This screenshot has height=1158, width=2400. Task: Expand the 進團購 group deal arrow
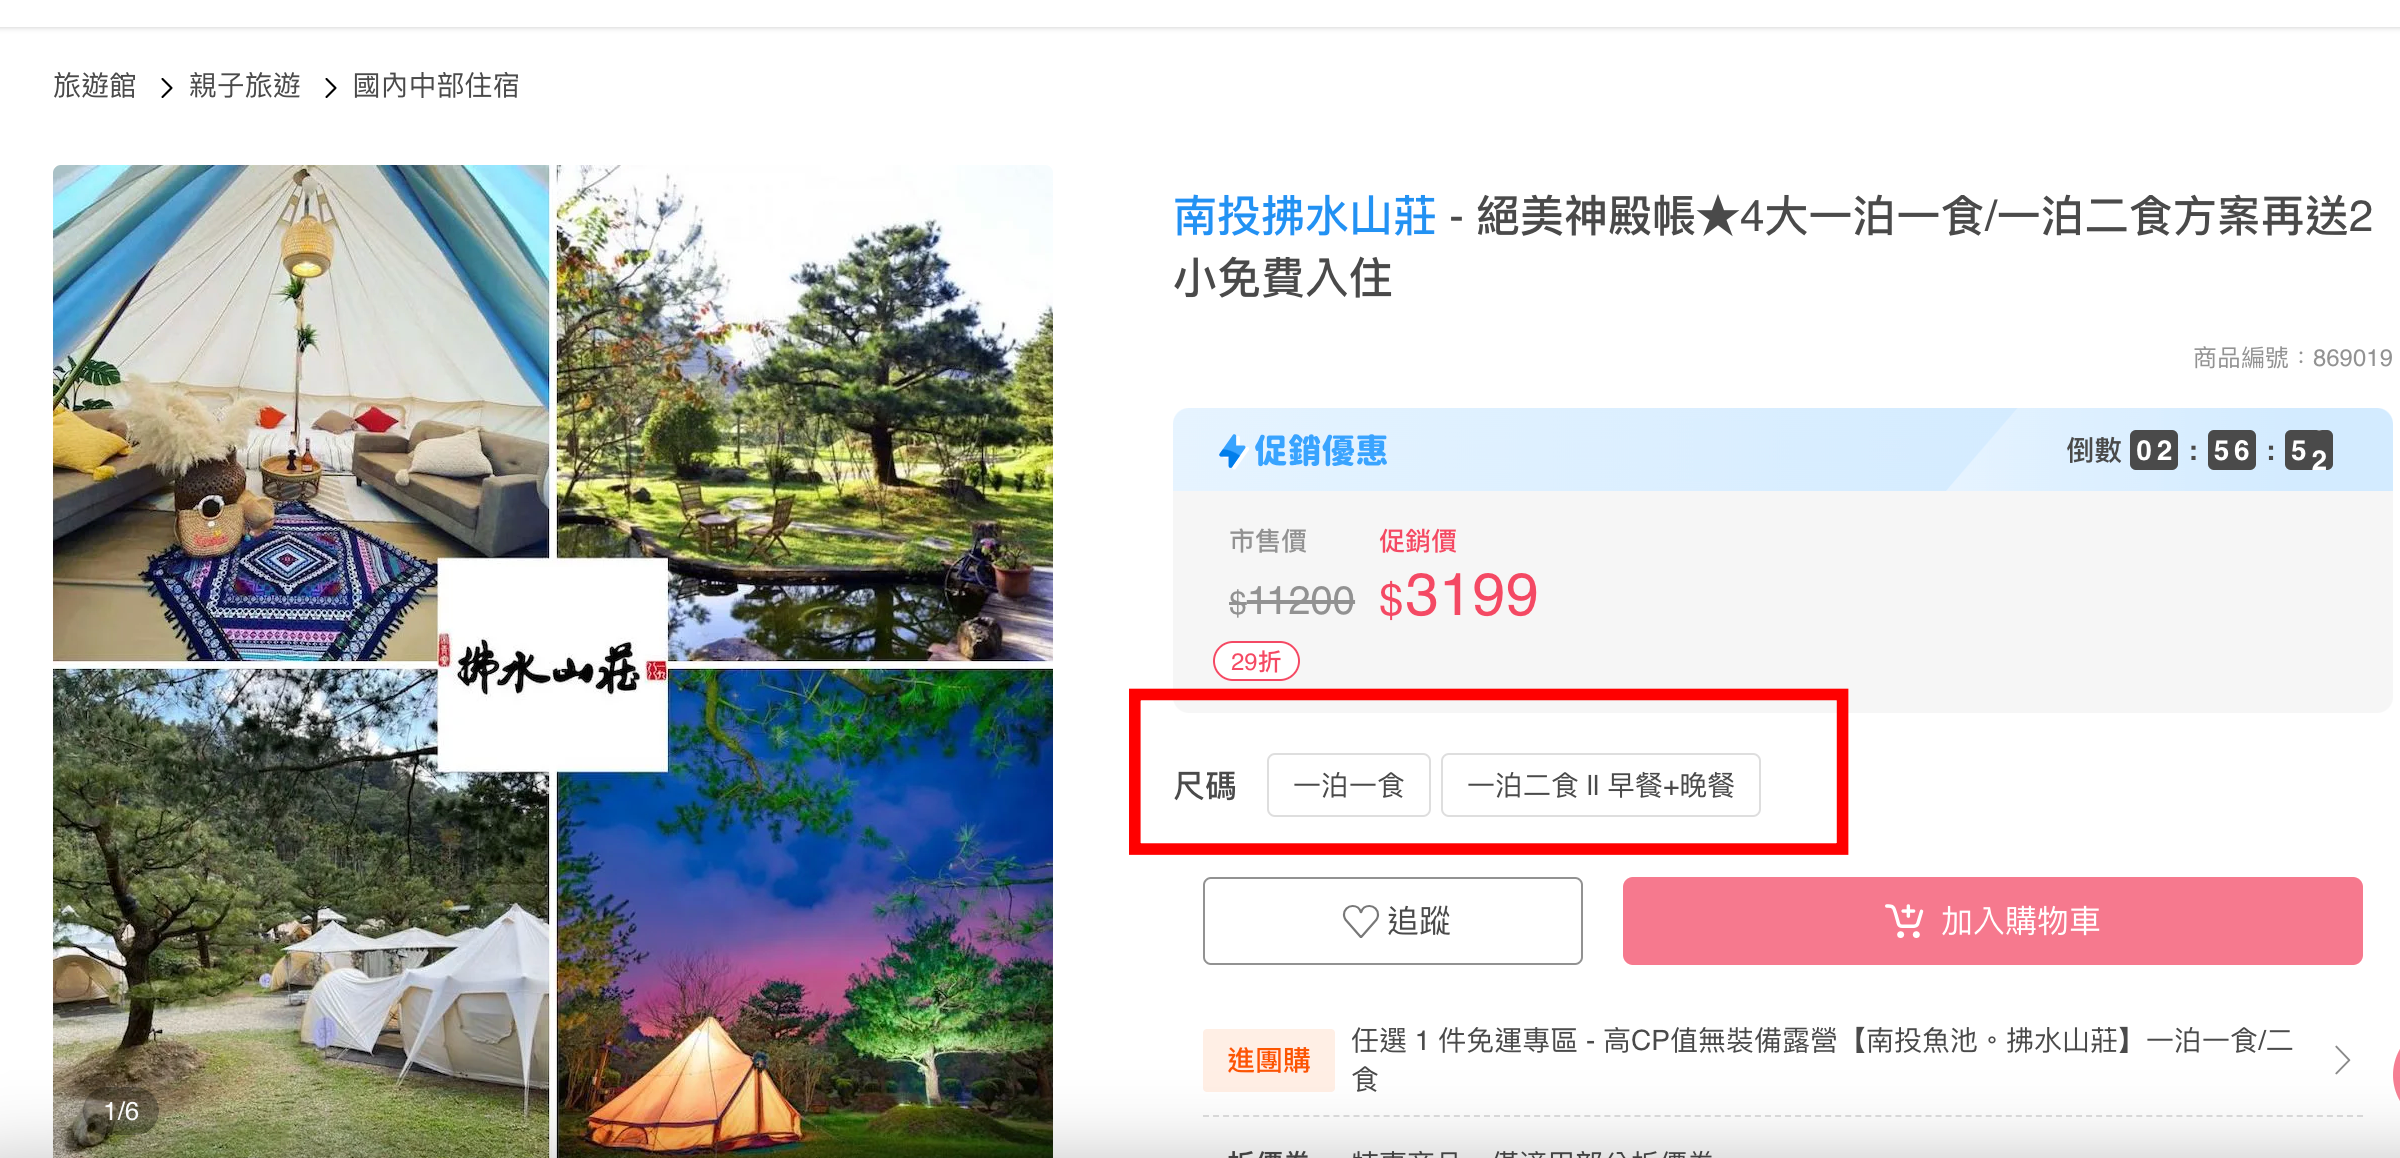[2342, 1060]
